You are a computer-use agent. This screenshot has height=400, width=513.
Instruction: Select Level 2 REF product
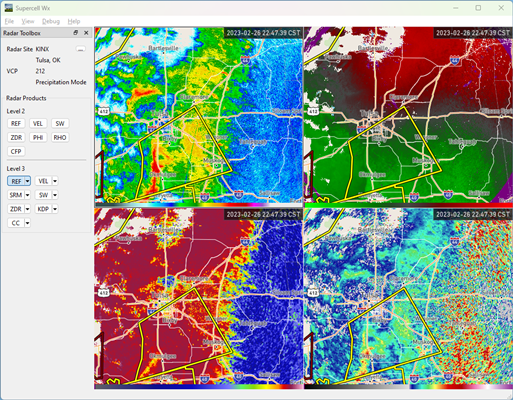click(16, 124)
